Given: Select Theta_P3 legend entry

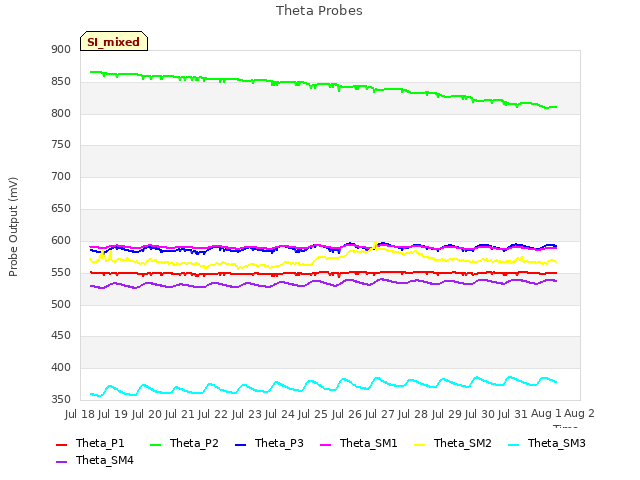Looking at the screenshot, I should tap(269, 443).
